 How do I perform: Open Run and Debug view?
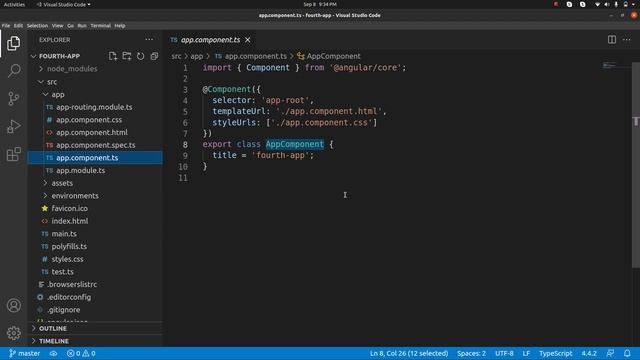13,127
